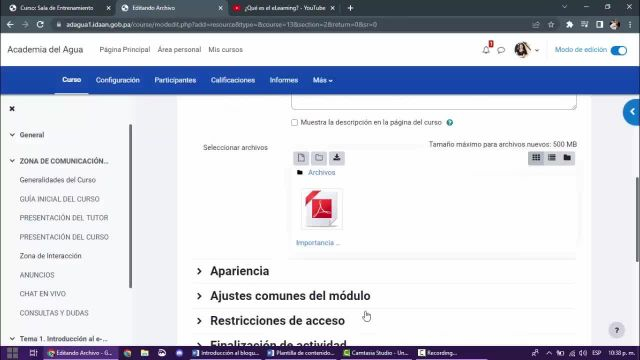Open Windows Start menu
Image resolution: width=640 pixels, height=360 pixels.
coord(12,353)
